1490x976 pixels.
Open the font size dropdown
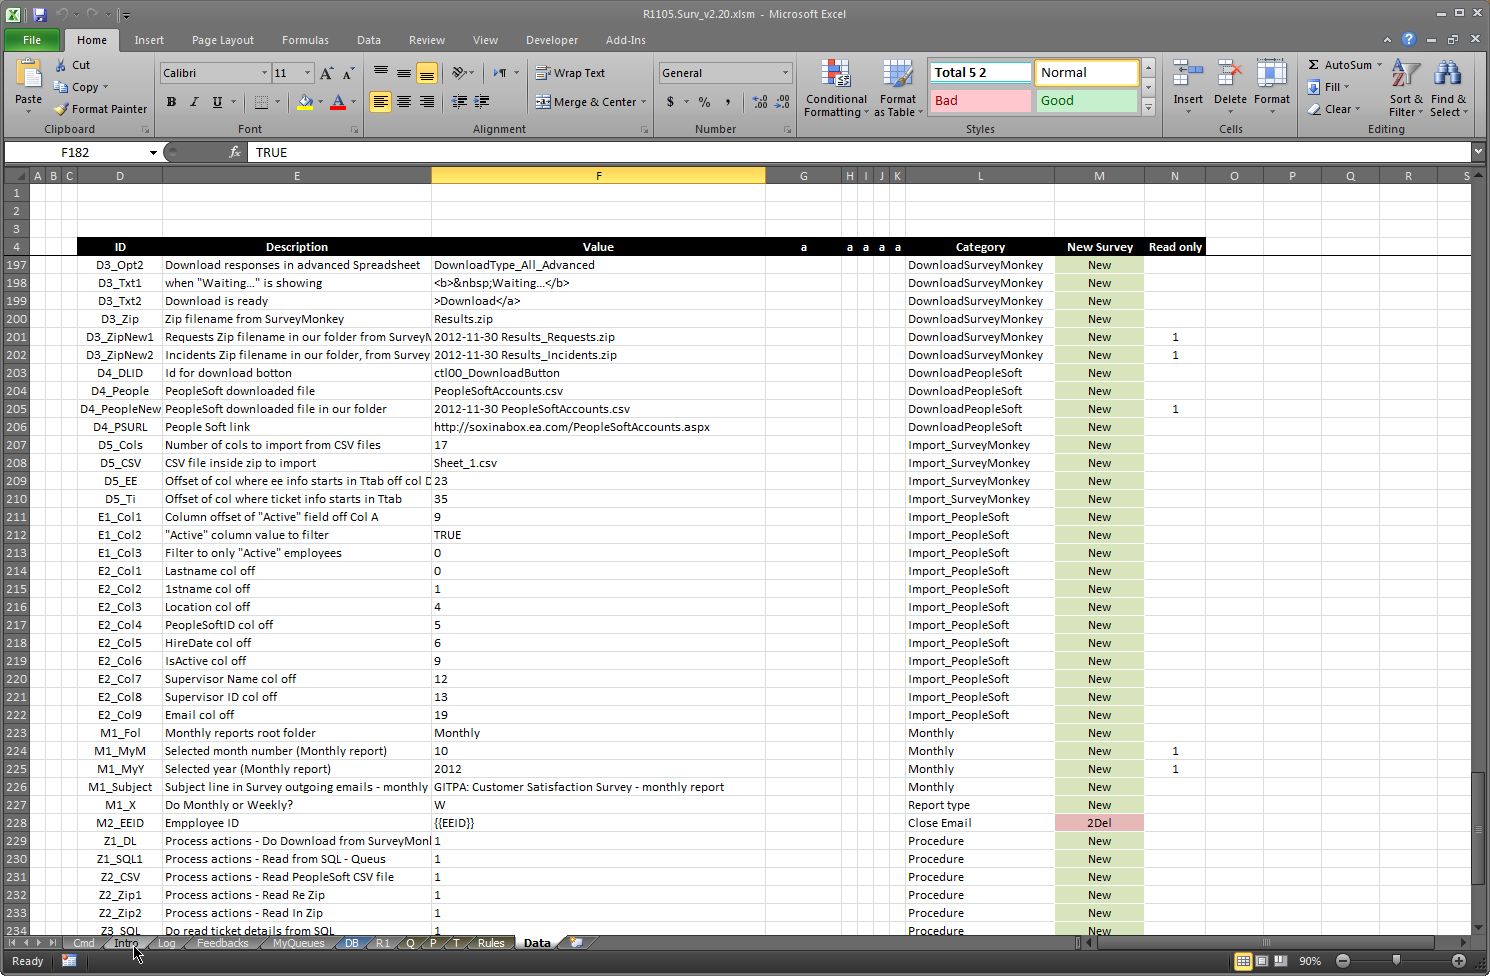(x=307, y=73)
